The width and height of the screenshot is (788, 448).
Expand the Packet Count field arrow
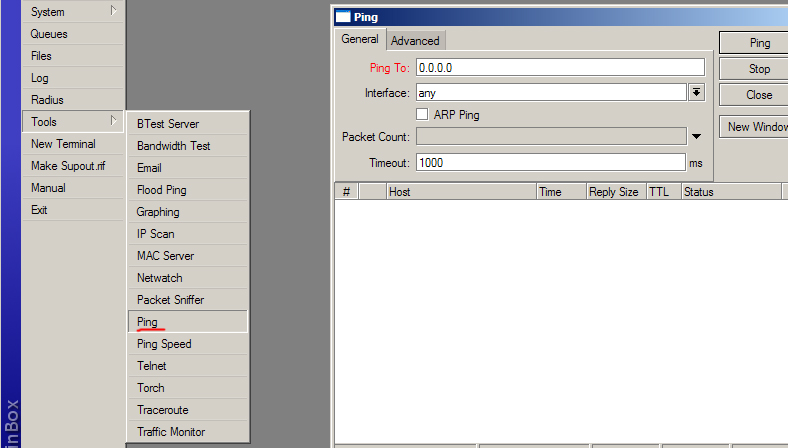point(696,137)
